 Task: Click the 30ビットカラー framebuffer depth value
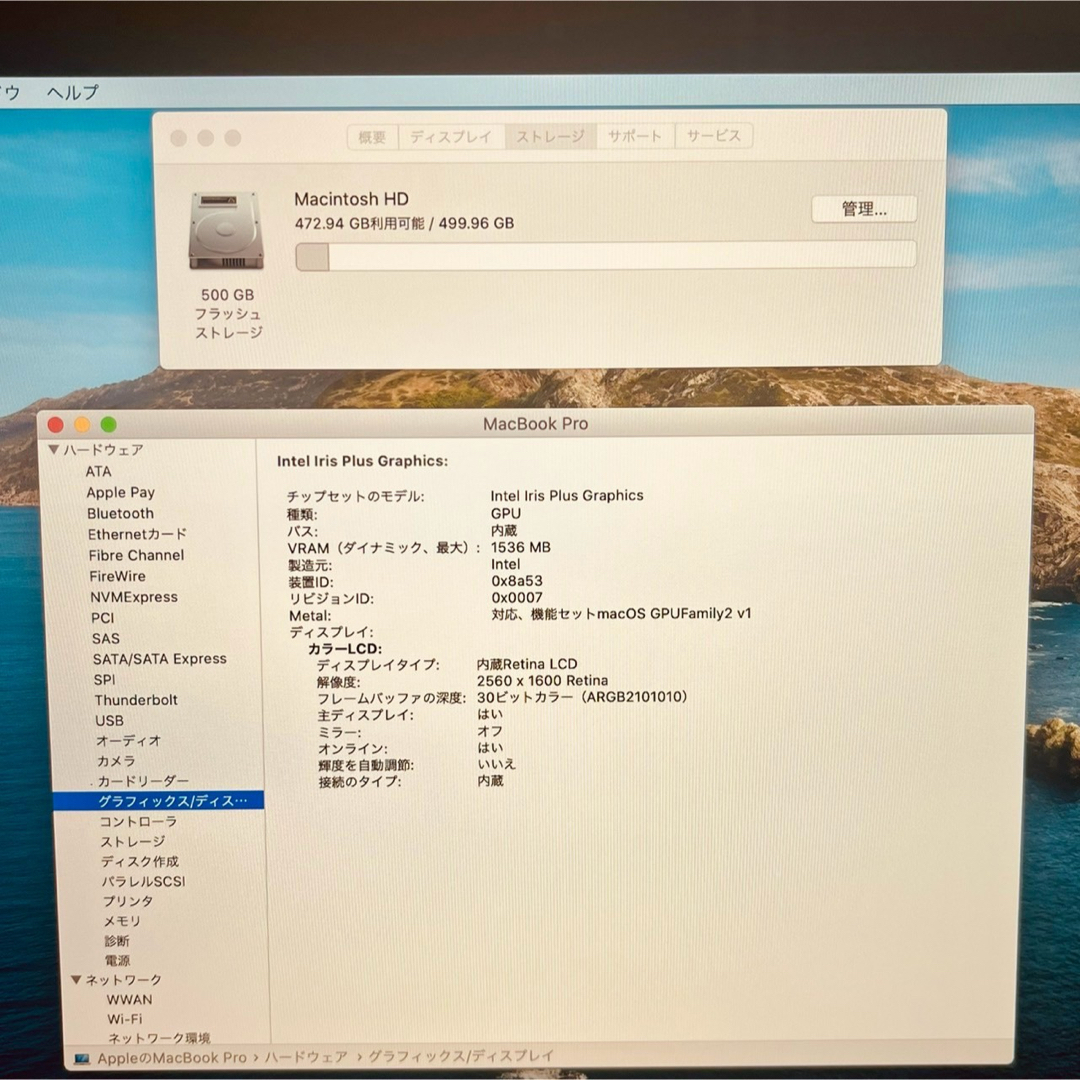(582, 697)
